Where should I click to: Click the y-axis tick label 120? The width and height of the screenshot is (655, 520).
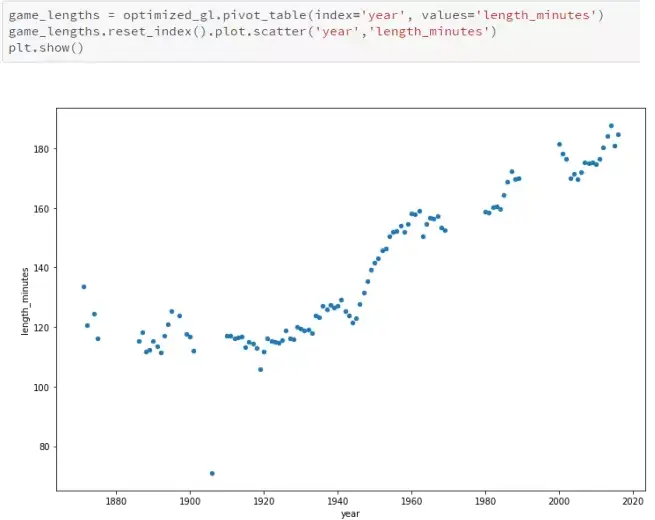(41, 327)
